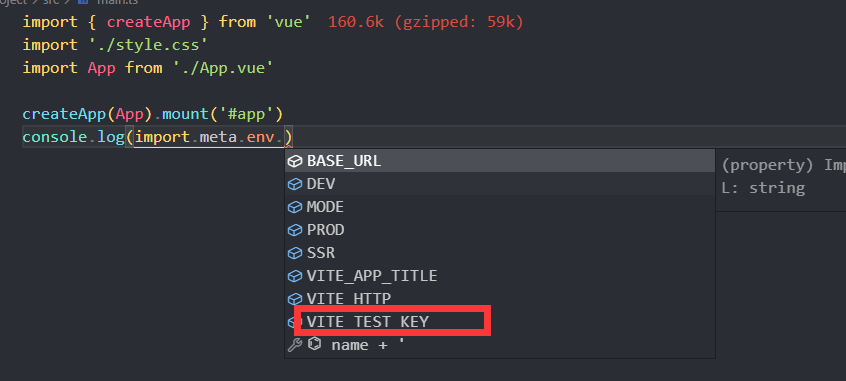Screen dimensions: 846x381
Task: Choose the MODE suggestion entry
Action: coord(500,207)
